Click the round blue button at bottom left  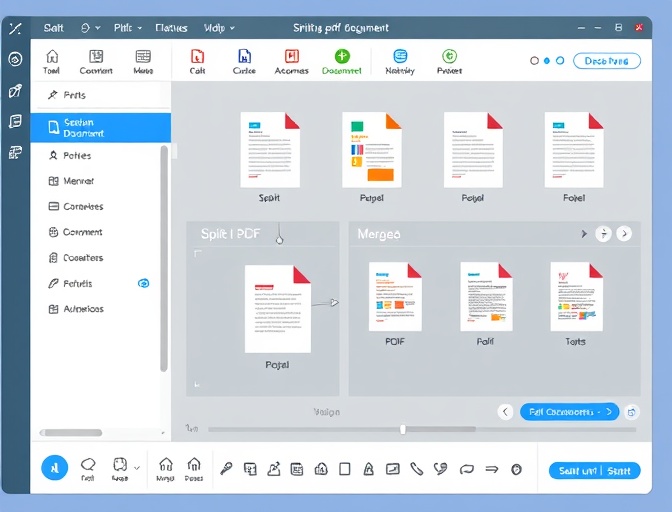click(54, 467)
